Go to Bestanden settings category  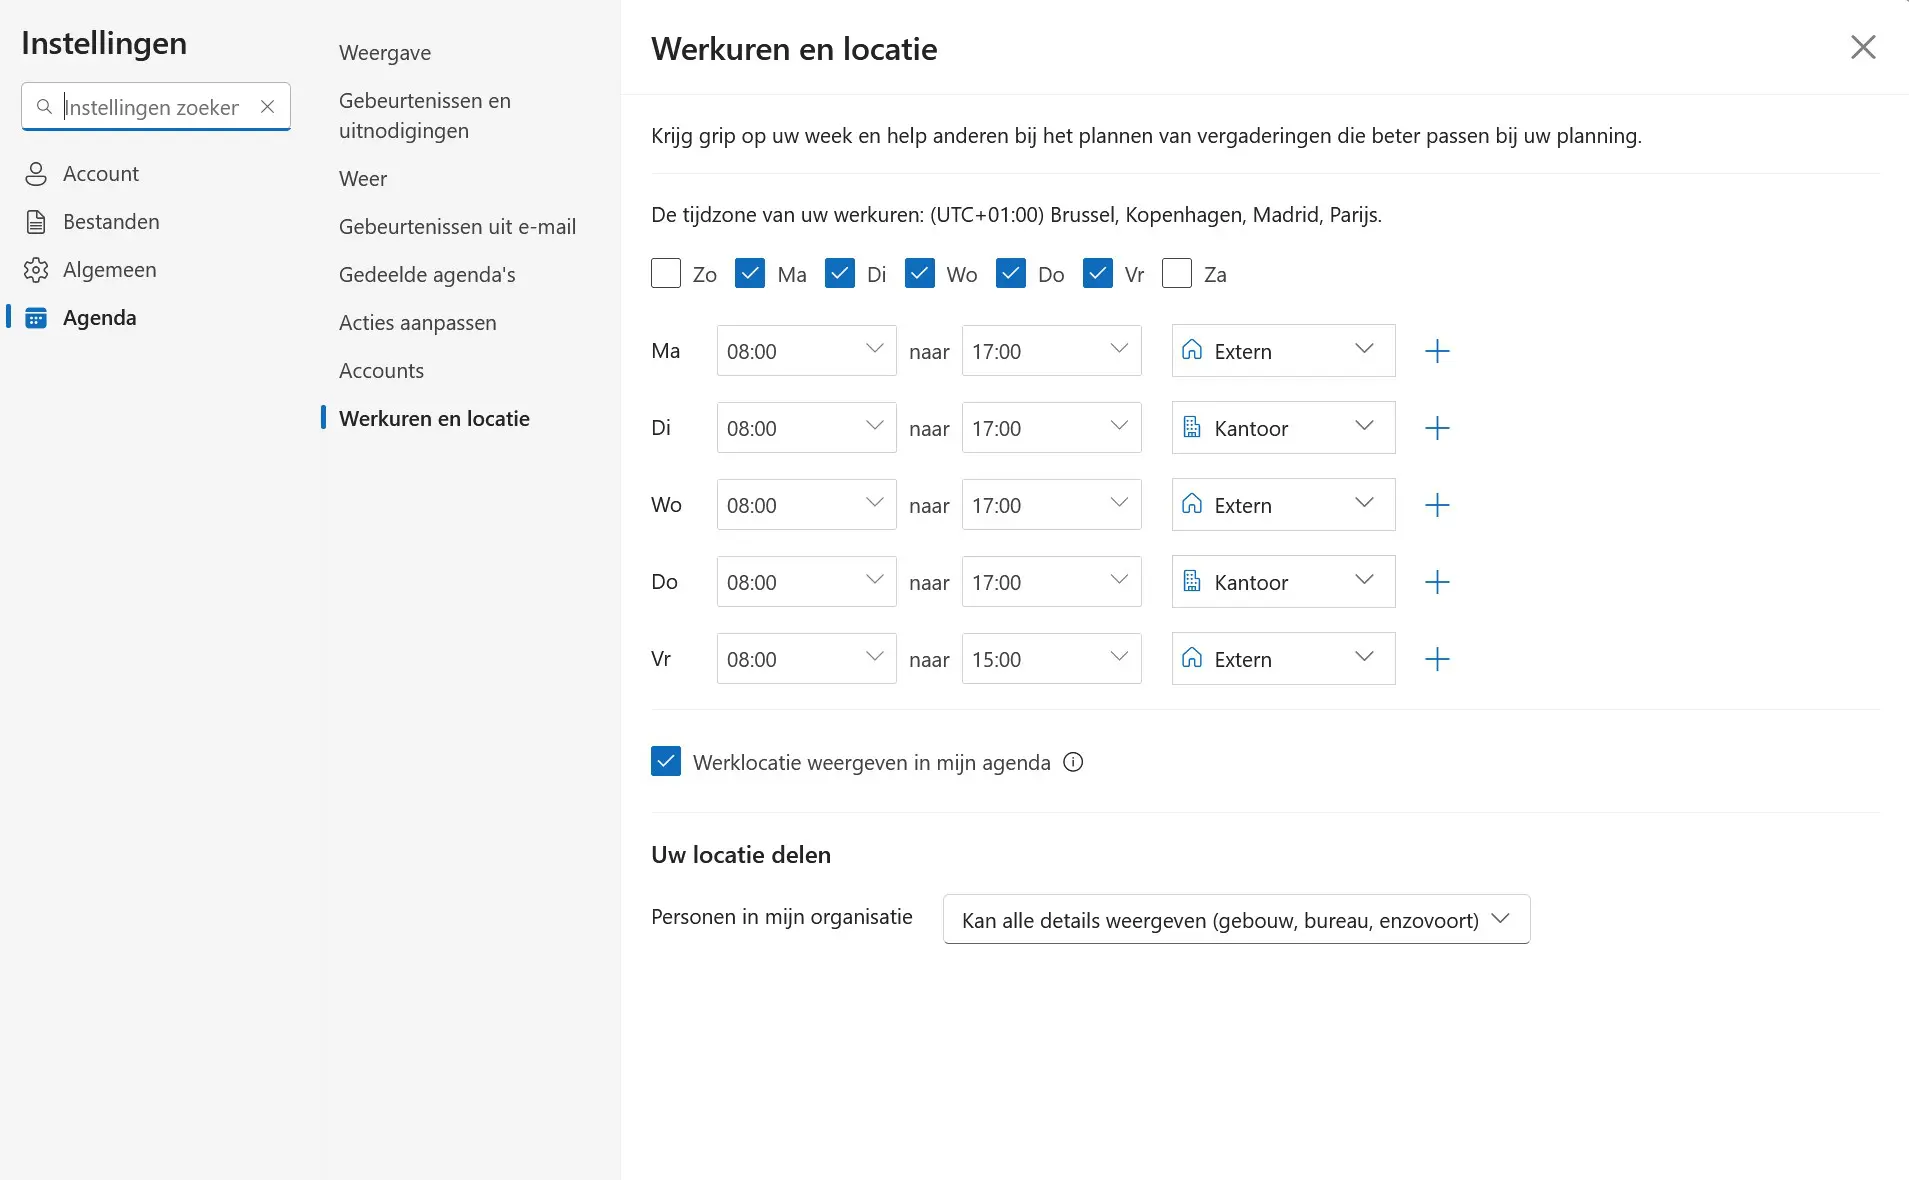point(111,222)
